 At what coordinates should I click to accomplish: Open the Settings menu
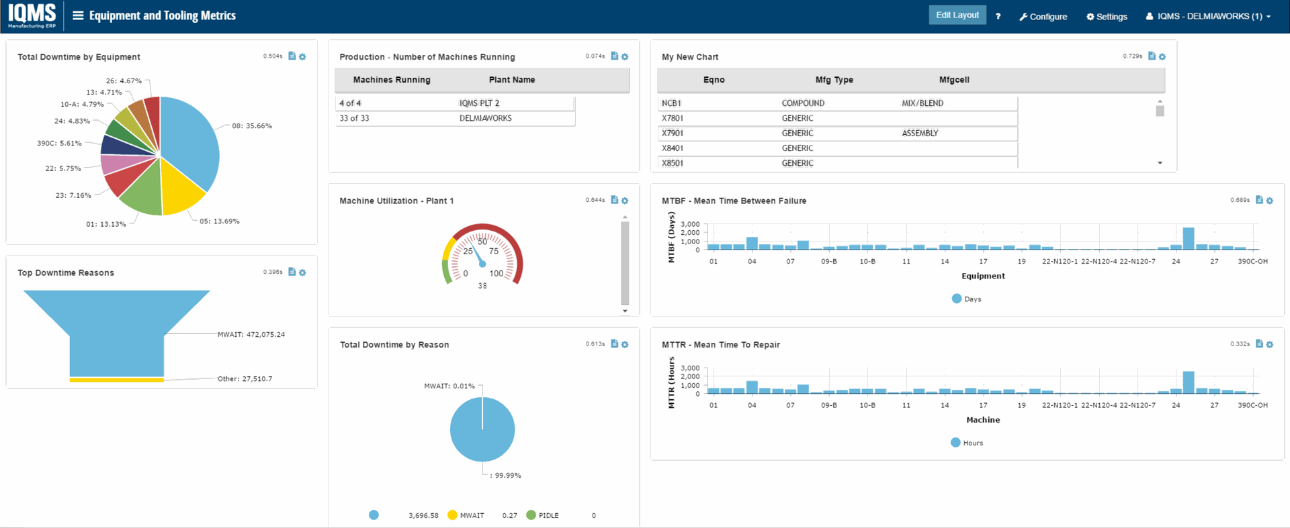(1106, 16)
